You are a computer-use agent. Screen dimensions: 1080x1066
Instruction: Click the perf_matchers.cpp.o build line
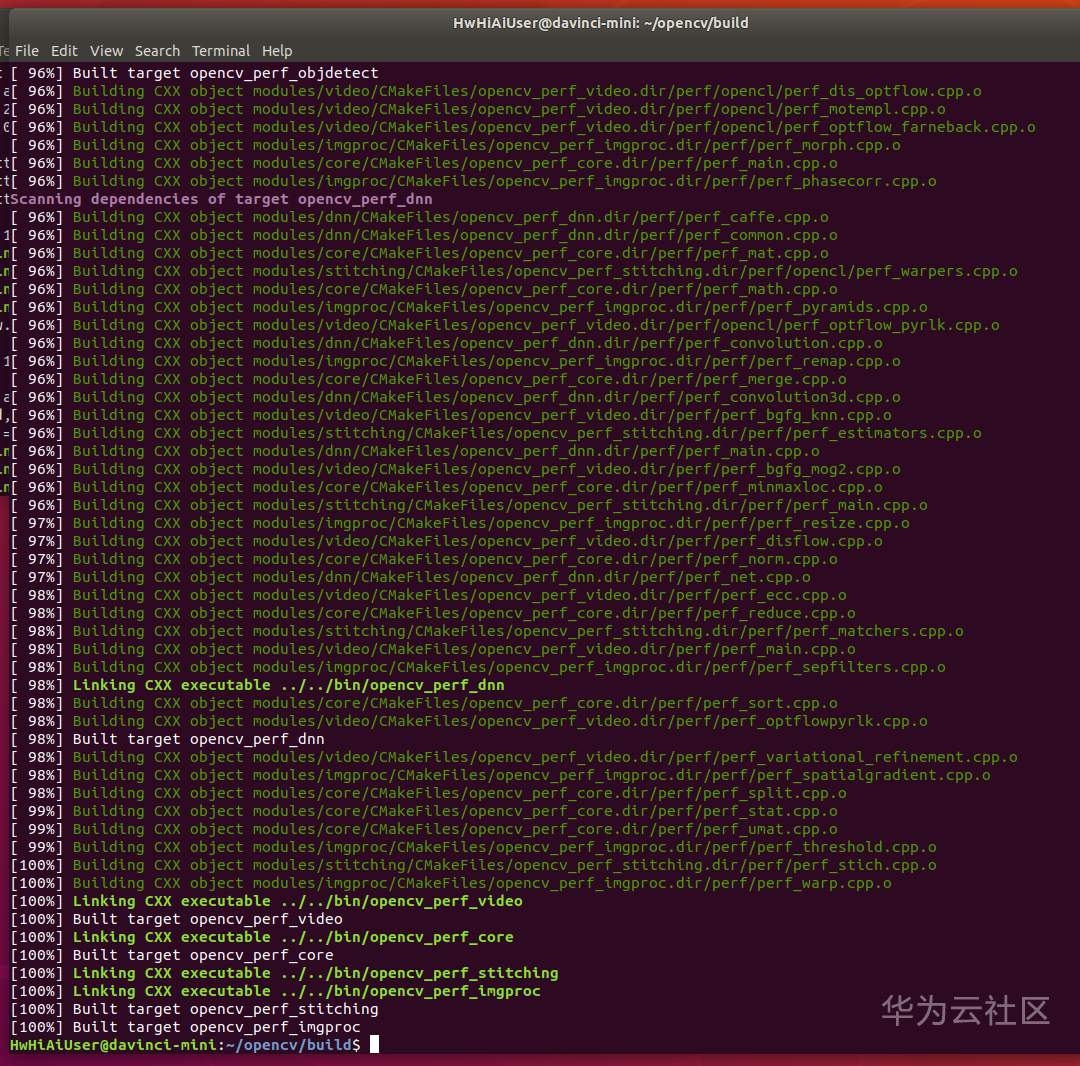click(487, 631)
